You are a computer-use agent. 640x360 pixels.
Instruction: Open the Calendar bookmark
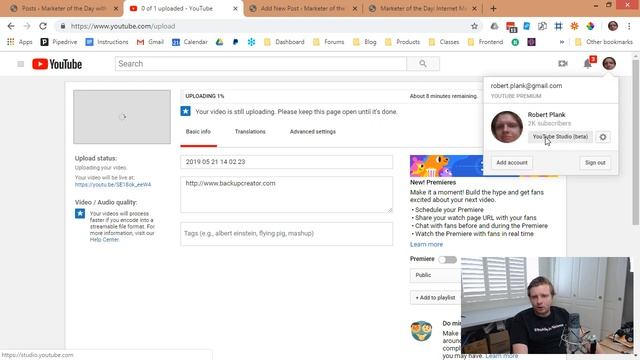pos(190,42)
